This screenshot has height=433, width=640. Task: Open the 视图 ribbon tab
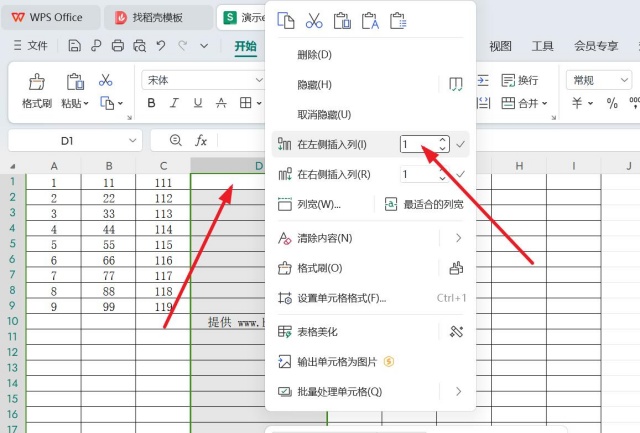500,46
